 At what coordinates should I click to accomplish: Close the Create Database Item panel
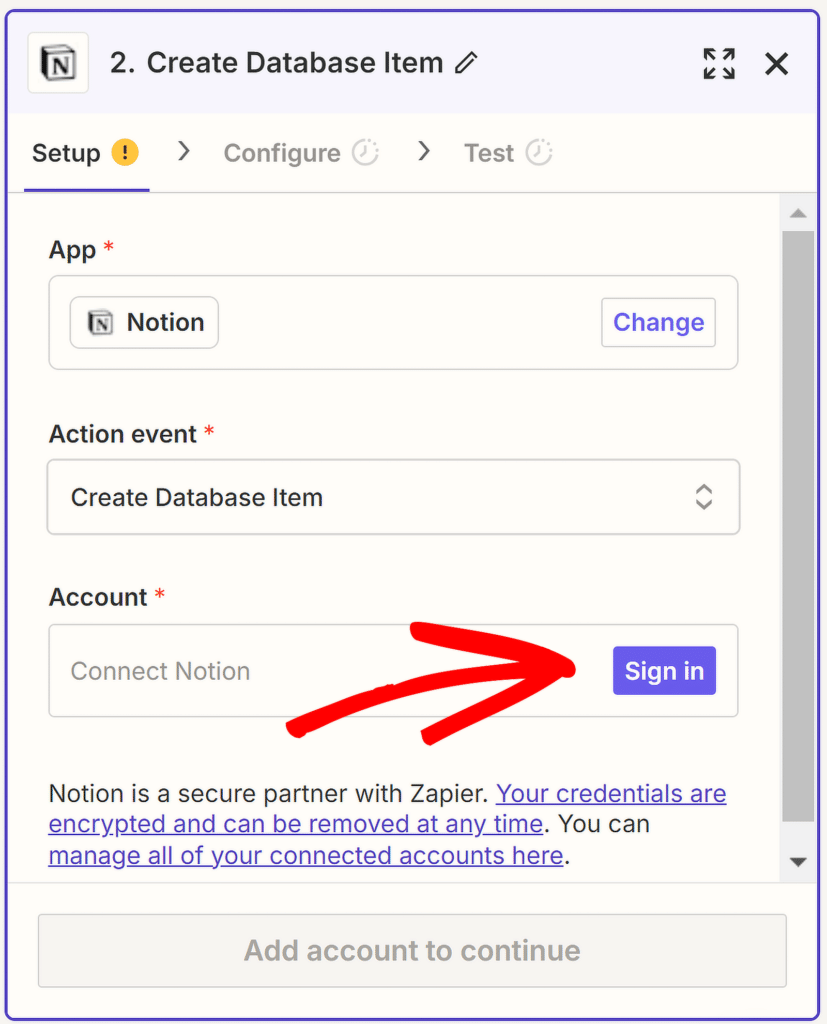click(x=776, y=64)
